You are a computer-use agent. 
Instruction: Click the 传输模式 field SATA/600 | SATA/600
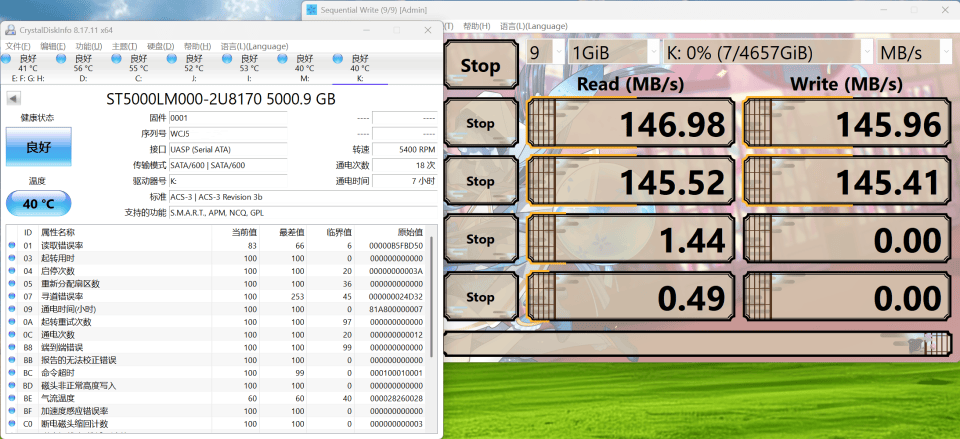coord(228,165)
